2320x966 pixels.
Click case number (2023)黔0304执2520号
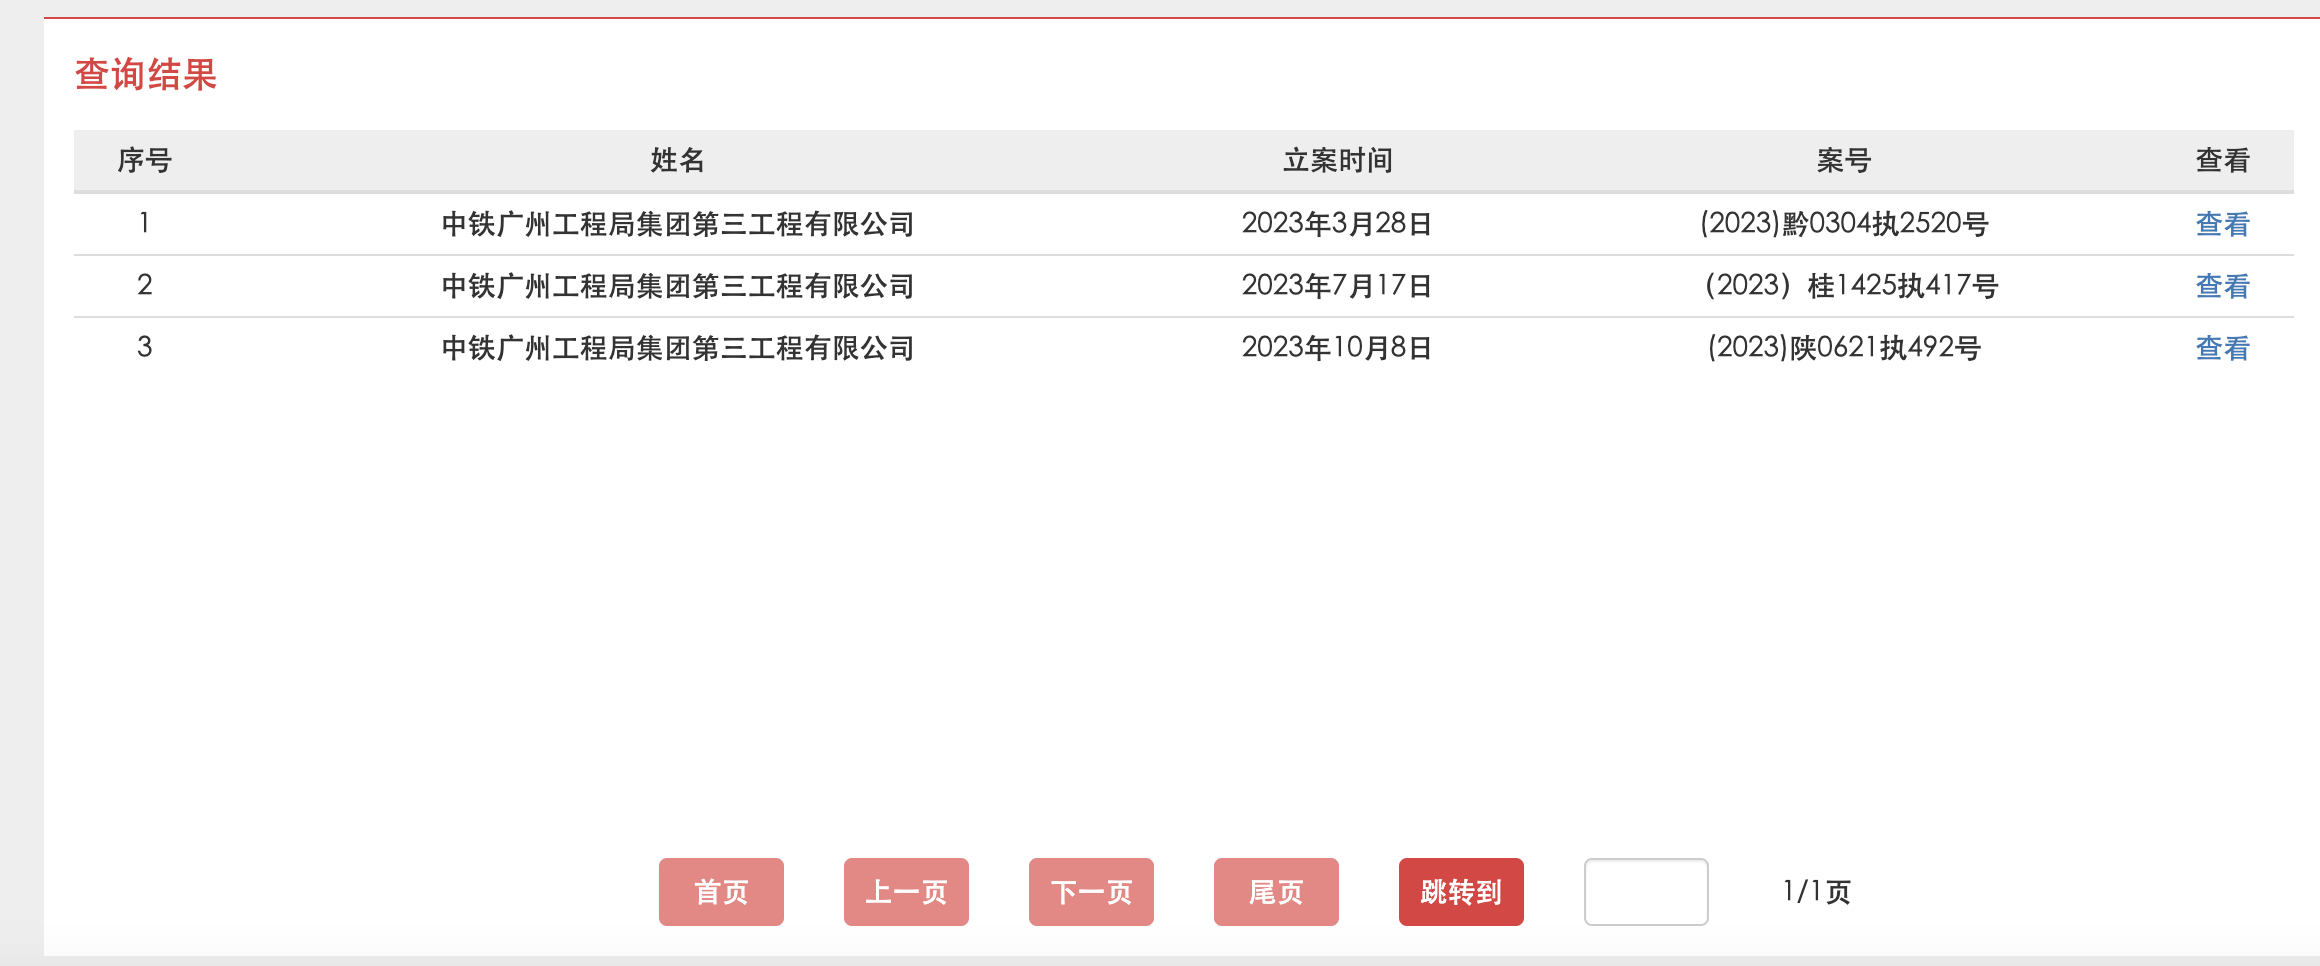(x=1844, y=223)
